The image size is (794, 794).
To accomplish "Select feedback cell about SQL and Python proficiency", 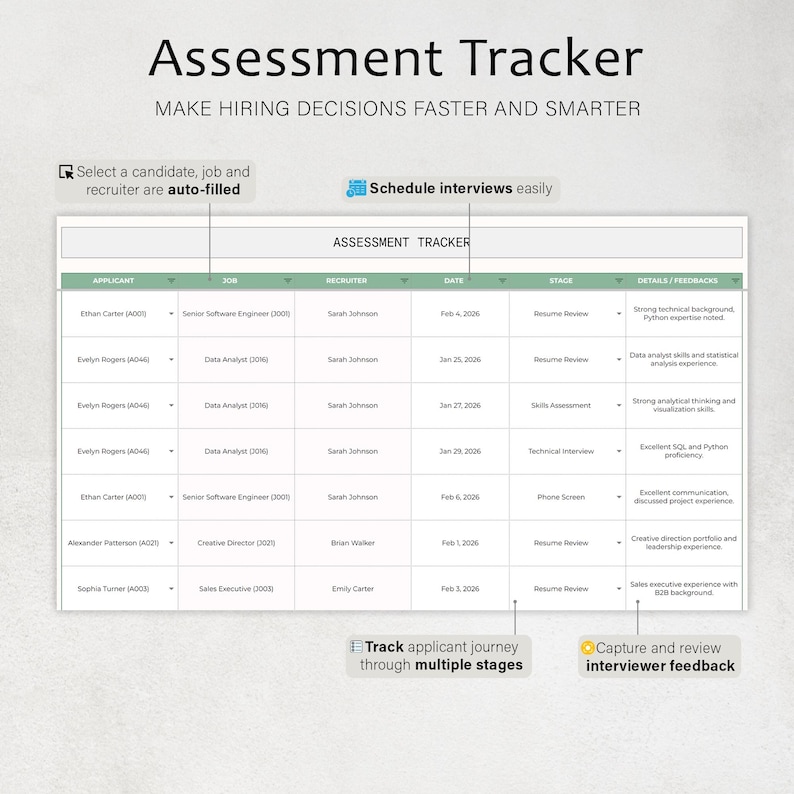I will click(x=684, y=451).
